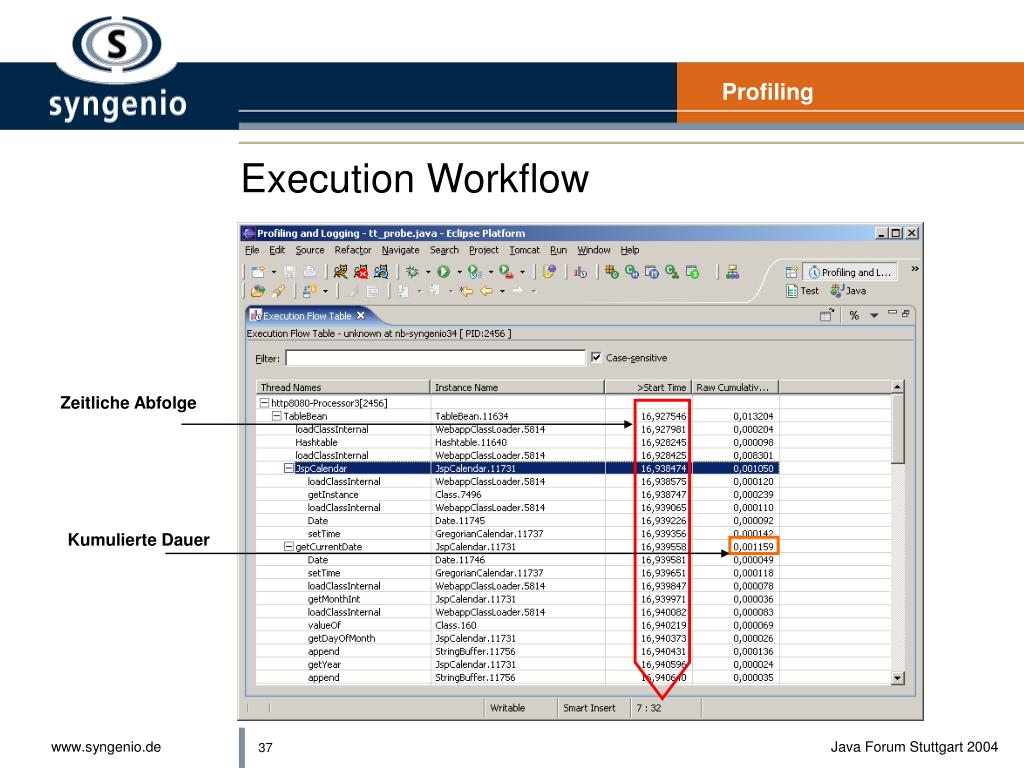Image resolution: width=1024 pixels, height=768 pixels.
Task: Select the Execution Flow Table tab
Action: [307, 316]
